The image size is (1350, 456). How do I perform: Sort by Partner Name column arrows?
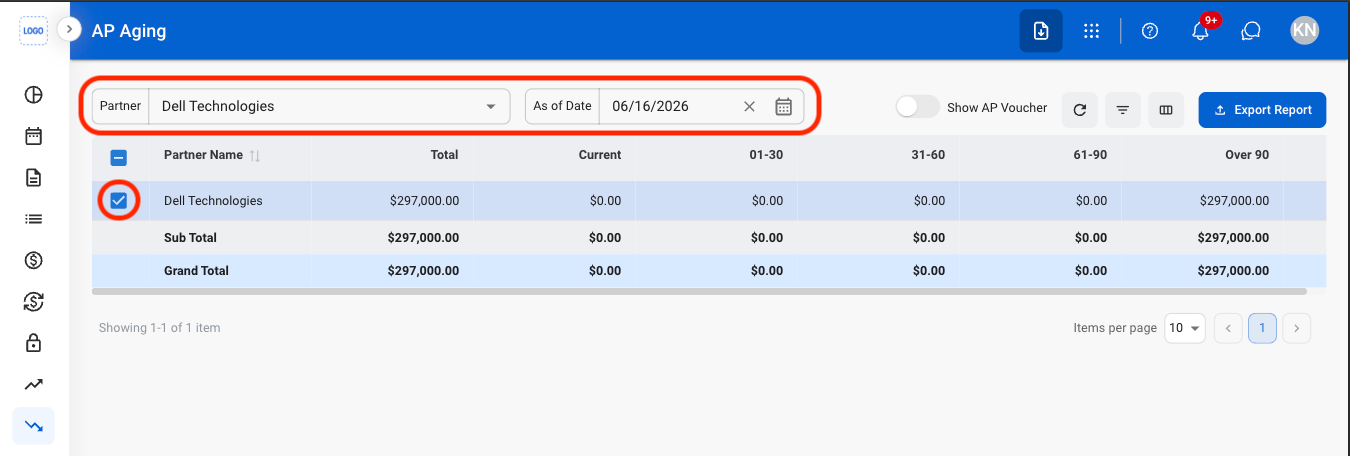point(255,155)
